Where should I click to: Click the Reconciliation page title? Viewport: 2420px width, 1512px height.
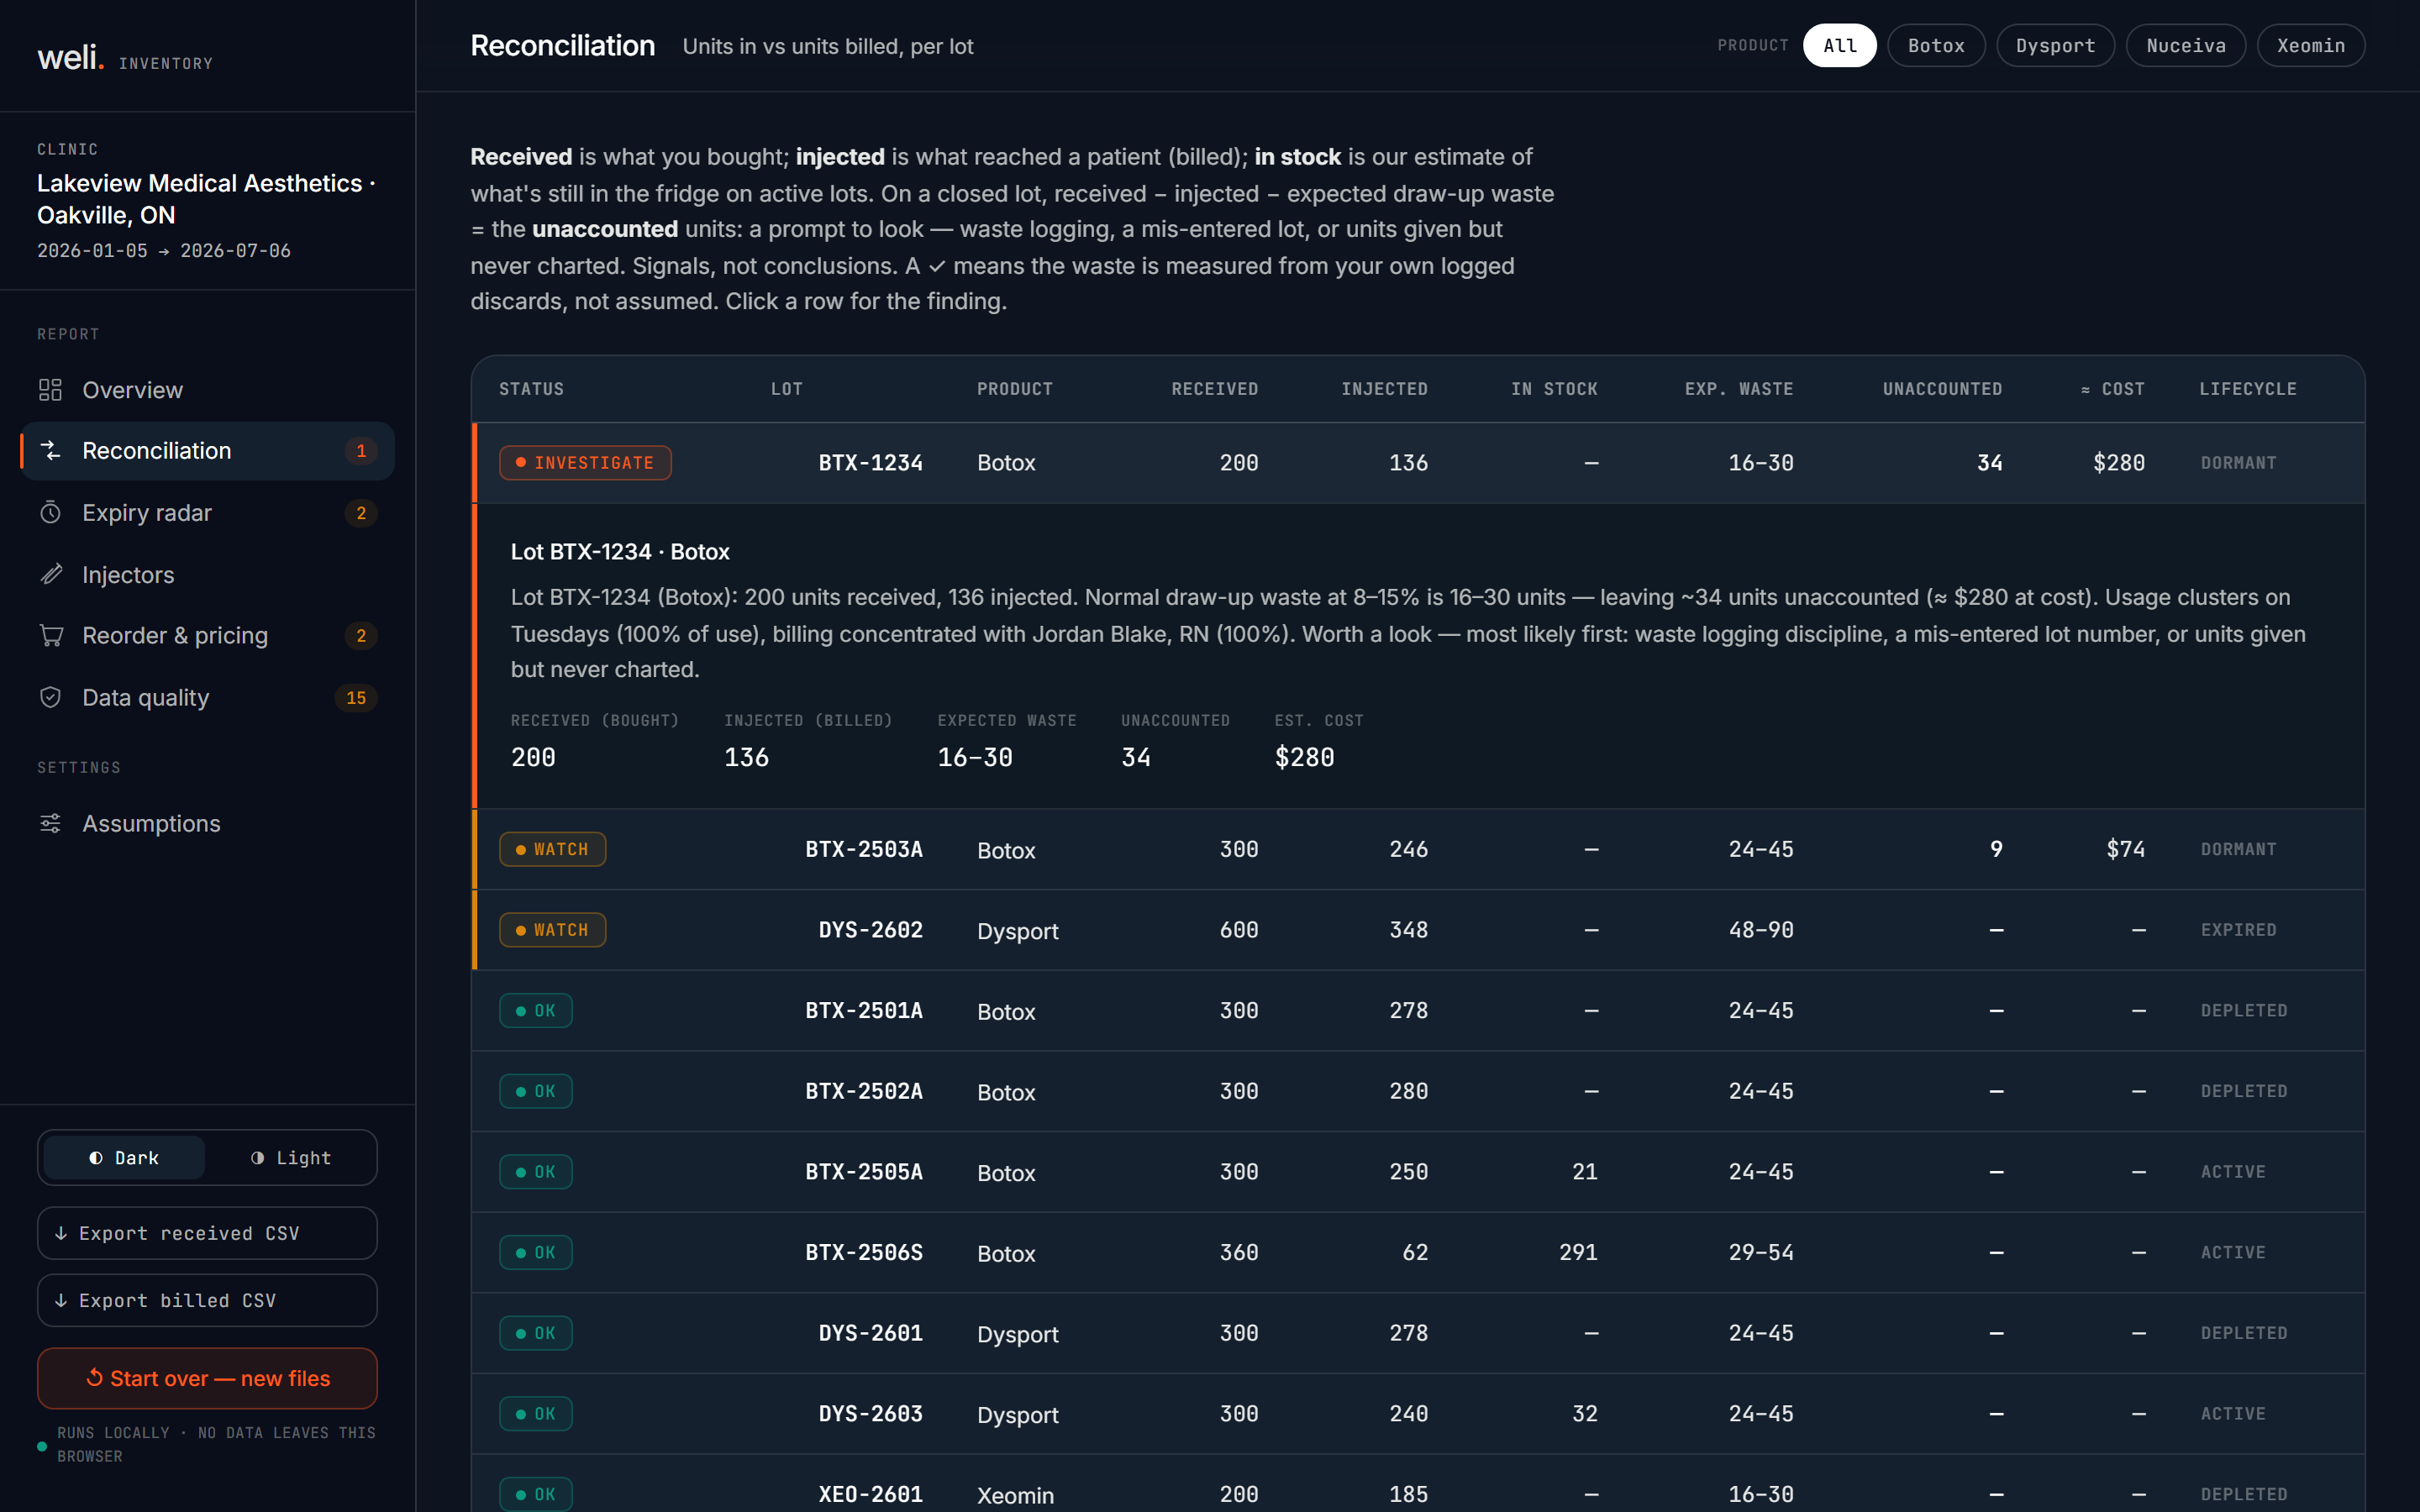(x=563, y=46)
